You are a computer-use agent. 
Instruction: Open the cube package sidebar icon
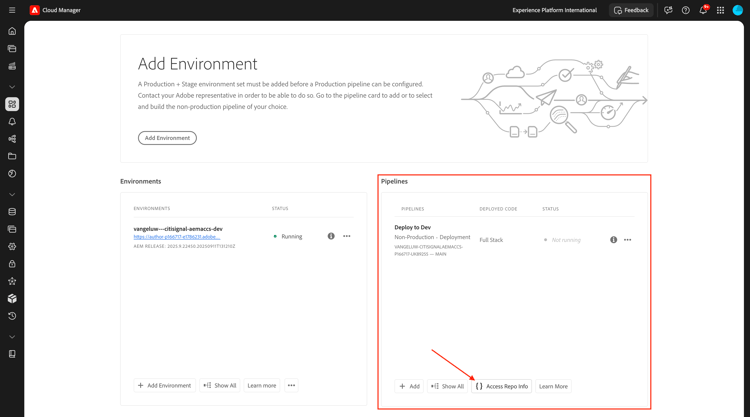click(12, 298)
